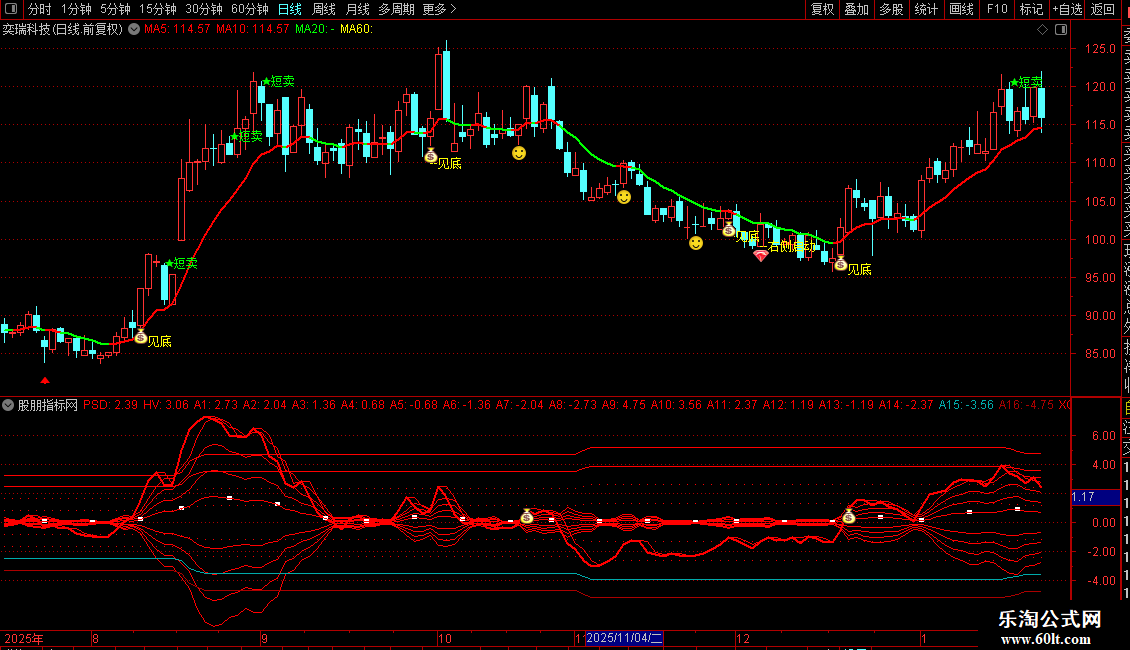Image resolution: width=1130 pixels, height=650 pixels.
Task: Open the 多股 multi-stock view
Action: point(891,9)
